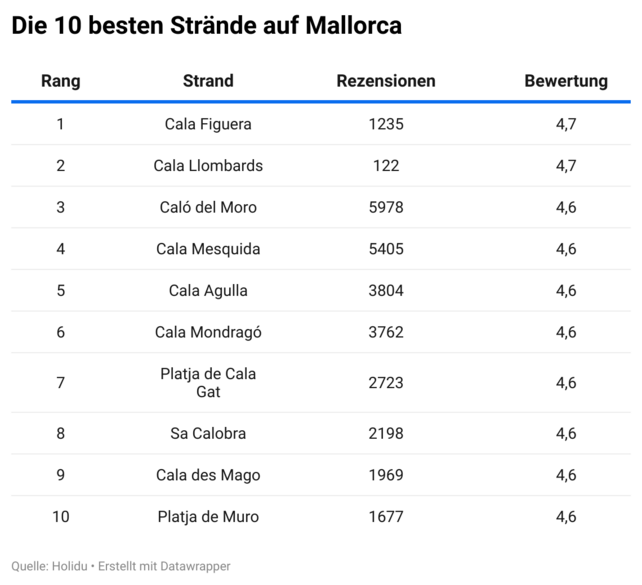Click the Cala Figuera beach name
Image resolution: width=642 pixels, height=585 pixels.
208,124
